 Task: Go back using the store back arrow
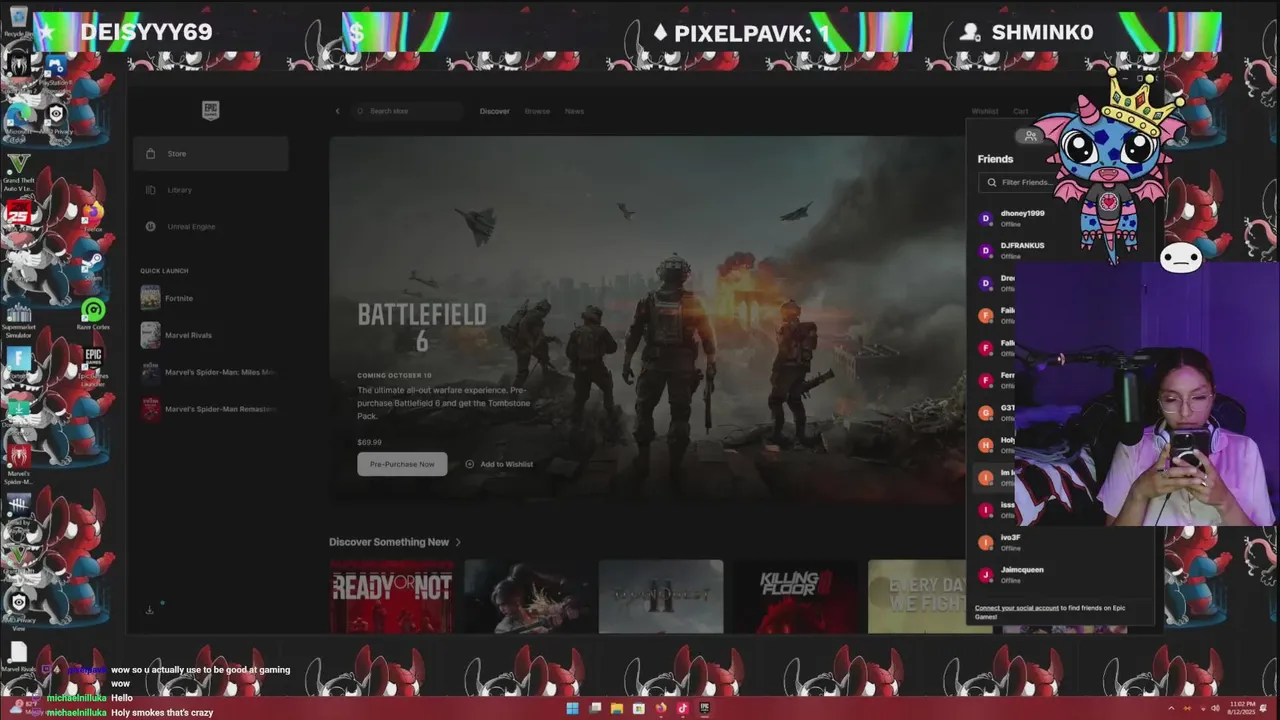point(338,111)
